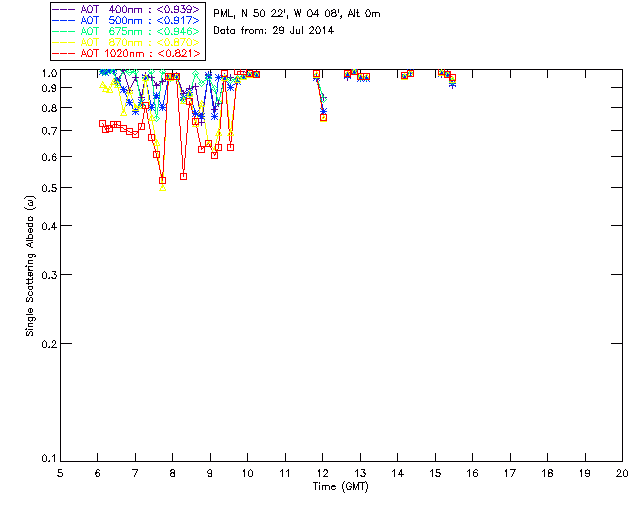
Task: Click the y-axis tick label 0.1
Action: (x=49, y=459)
